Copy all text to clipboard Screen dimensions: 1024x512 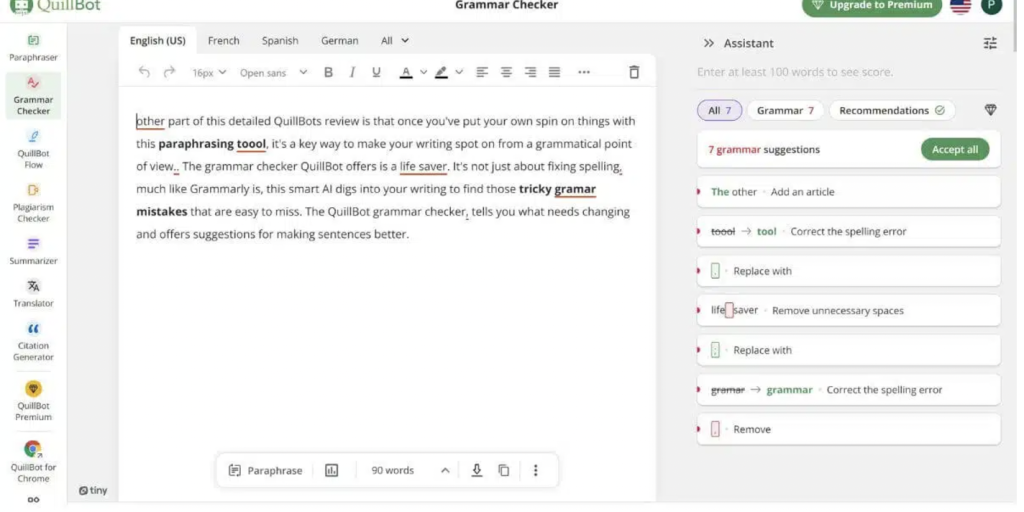504,470
